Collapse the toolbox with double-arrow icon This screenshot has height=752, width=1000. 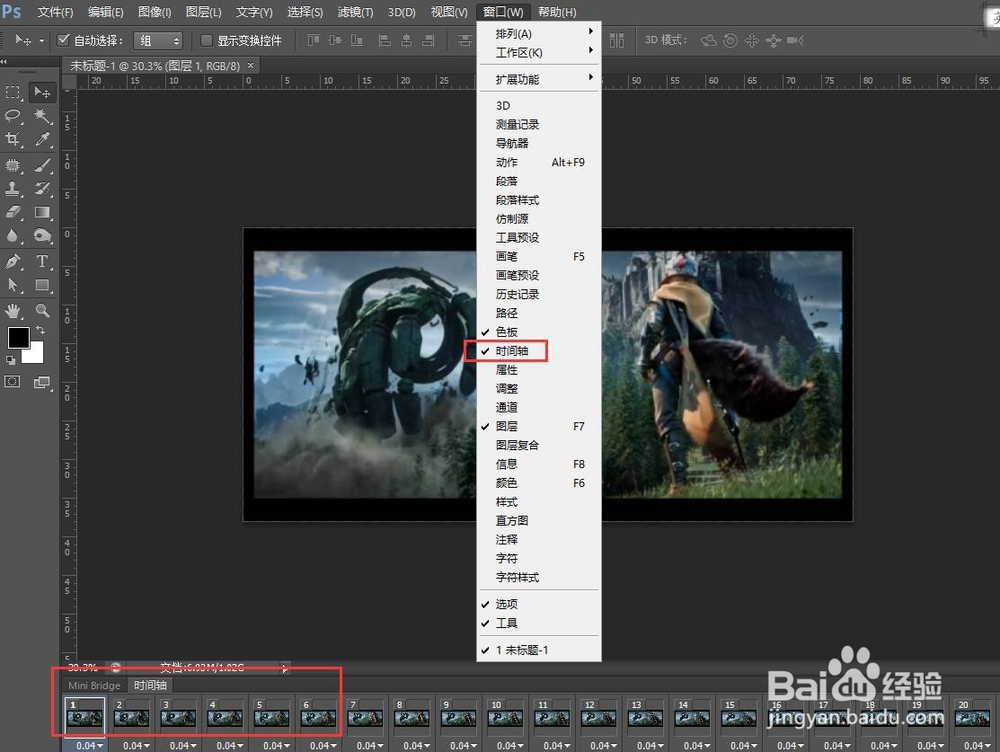tap(4, 62)
